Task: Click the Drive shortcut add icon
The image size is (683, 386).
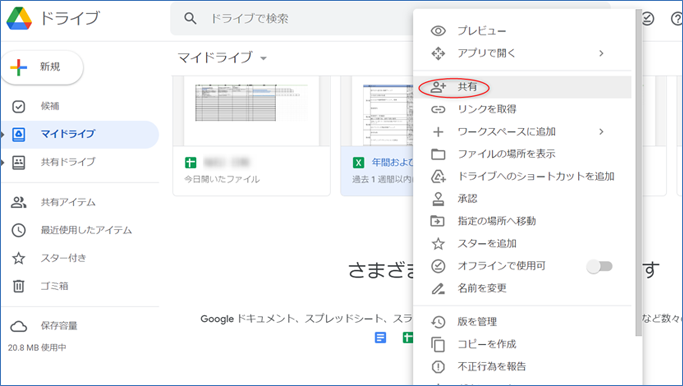Action: coord(438,176)
